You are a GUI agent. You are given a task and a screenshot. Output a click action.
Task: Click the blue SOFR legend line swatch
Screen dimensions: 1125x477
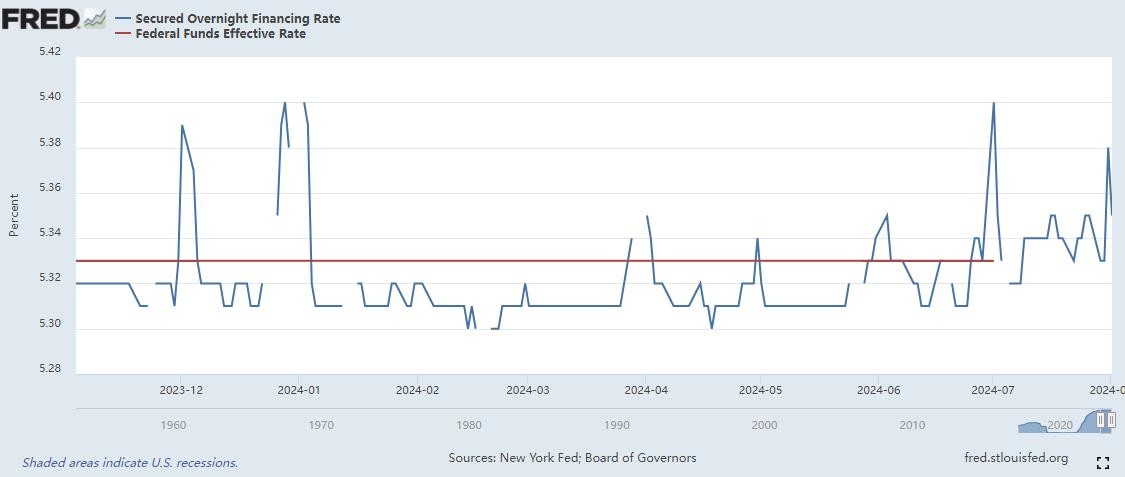[x=123, y=18]
